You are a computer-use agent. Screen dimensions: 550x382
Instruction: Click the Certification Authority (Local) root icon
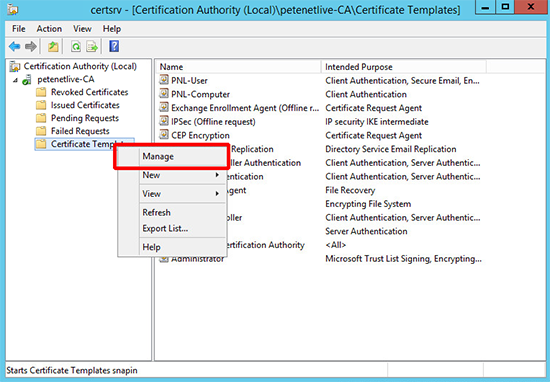14,66
